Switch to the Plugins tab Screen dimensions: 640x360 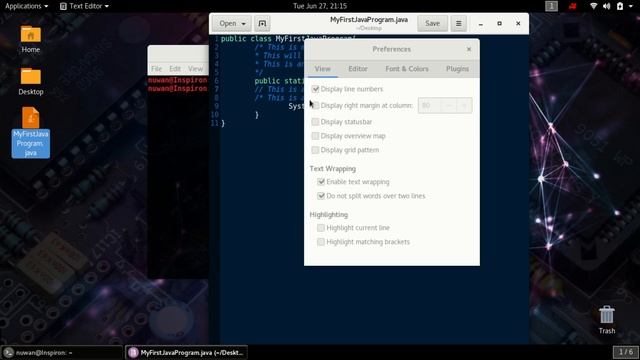pos(457,69)
